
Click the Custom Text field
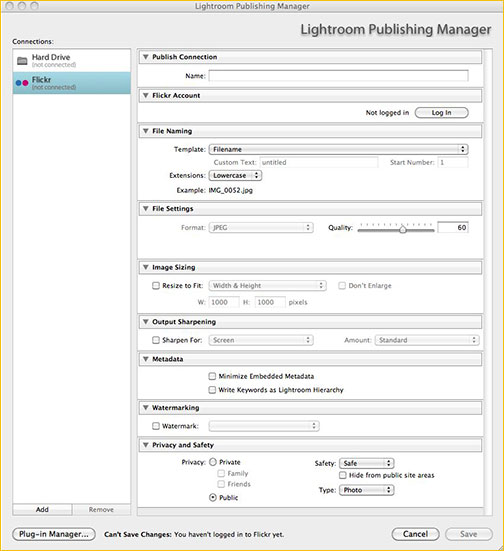point(319,163)
